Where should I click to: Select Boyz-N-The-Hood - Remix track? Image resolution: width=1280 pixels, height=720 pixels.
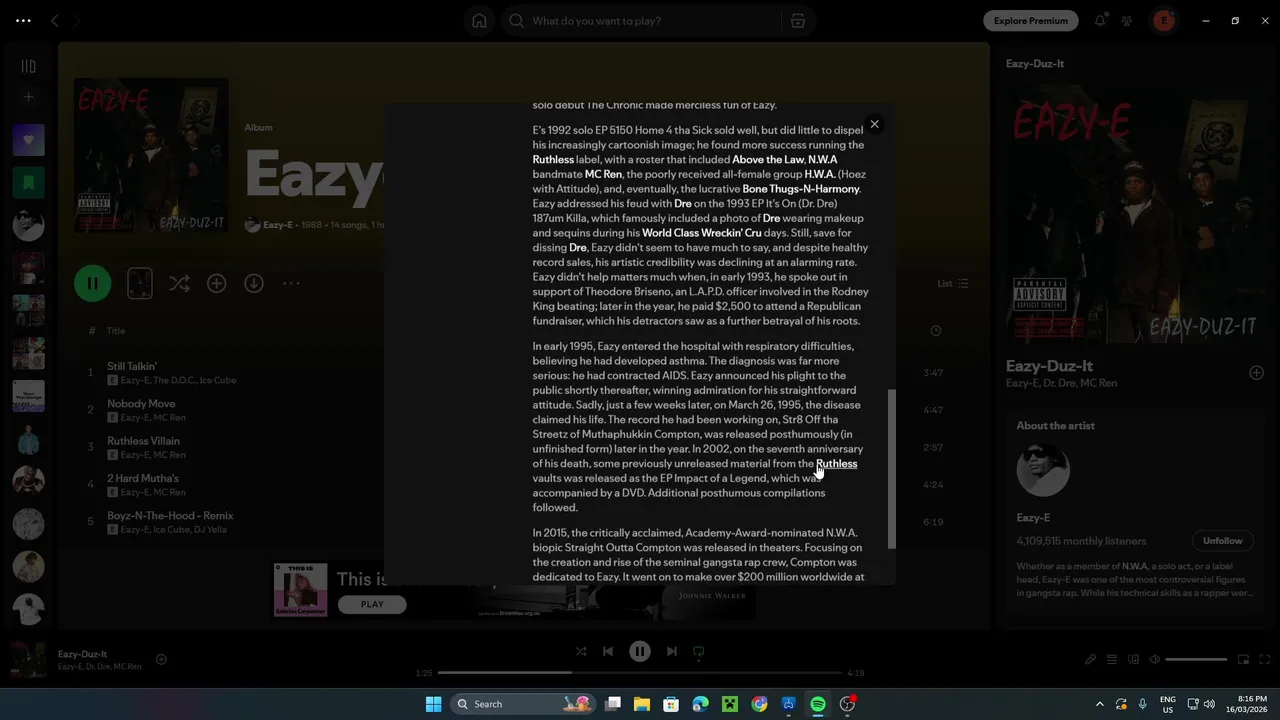(170, 516)
